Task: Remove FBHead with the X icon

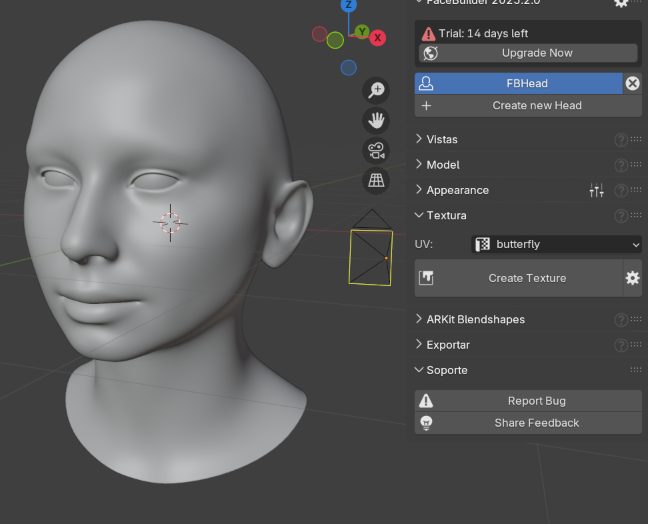Action: coord(632,84)
